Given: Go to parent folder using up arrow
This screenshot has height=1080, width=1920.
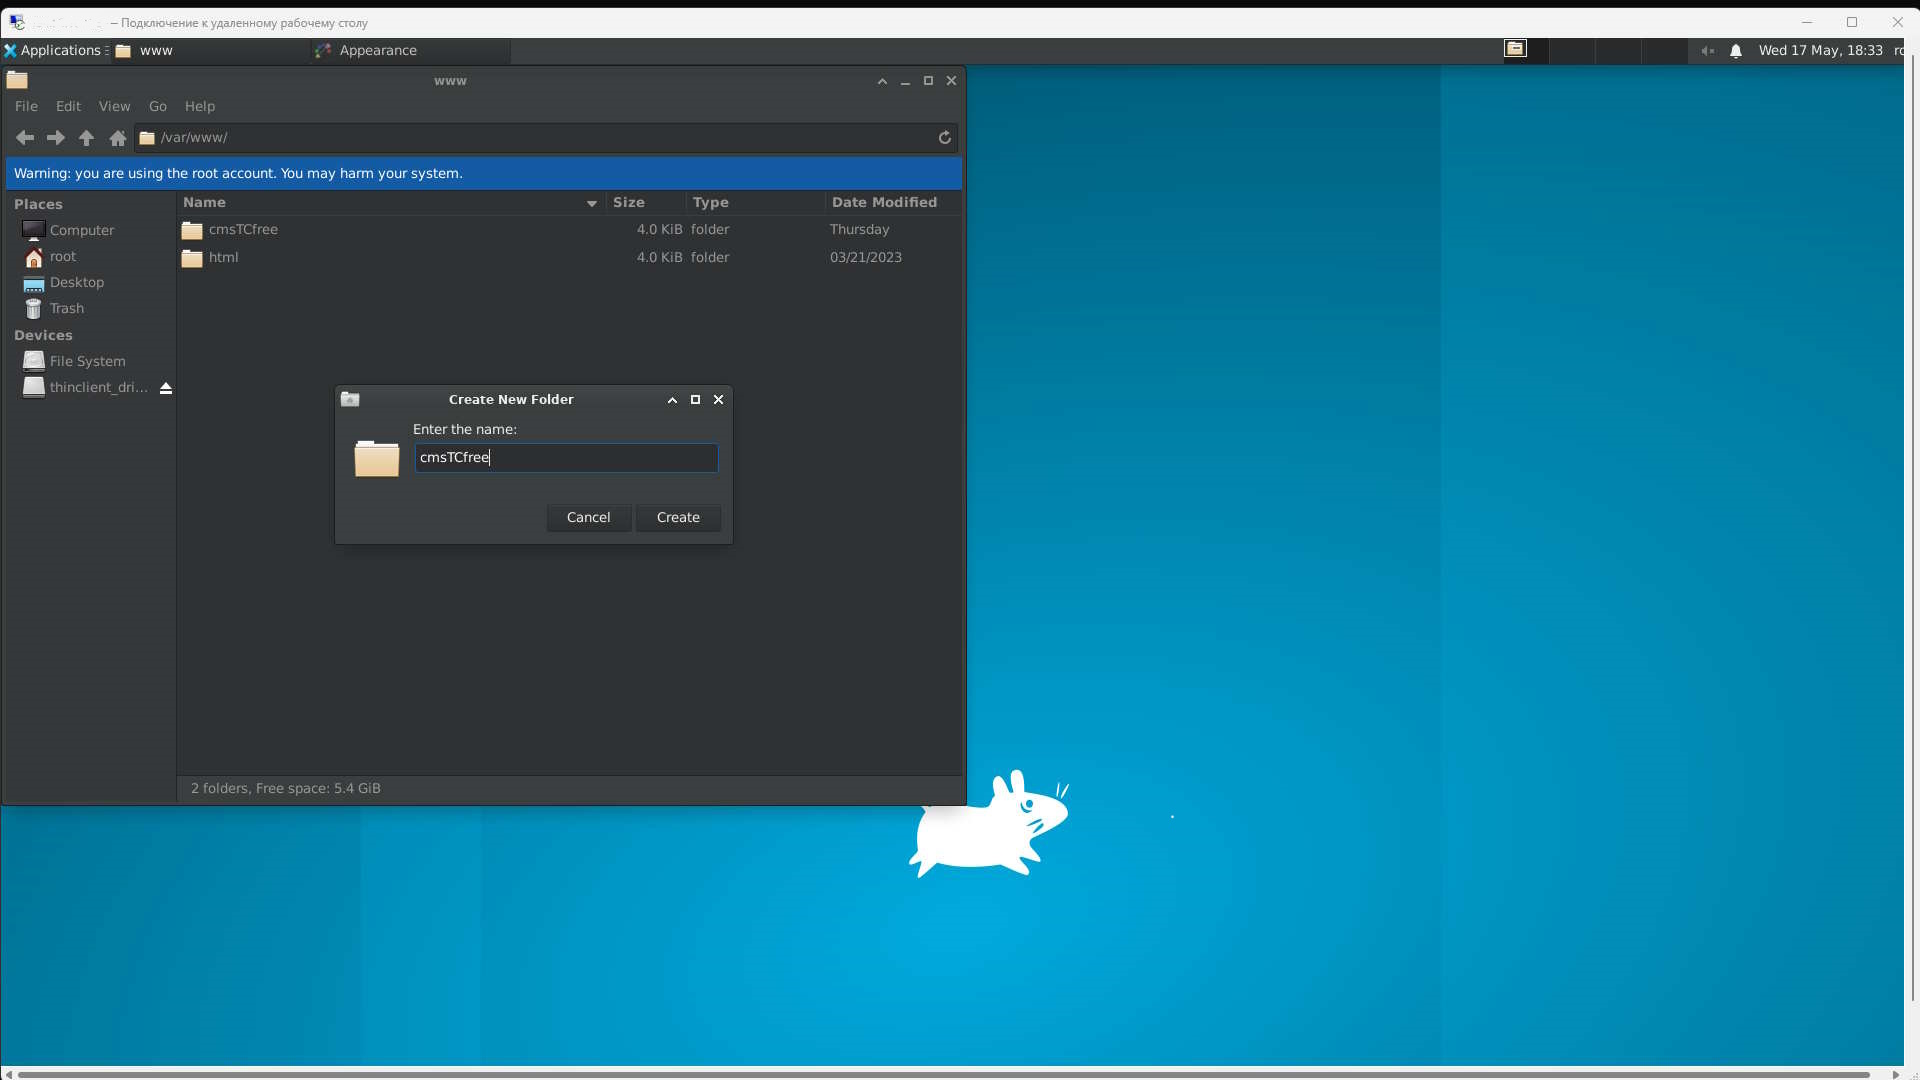Looking at the screenshot, I should [86, 138].
